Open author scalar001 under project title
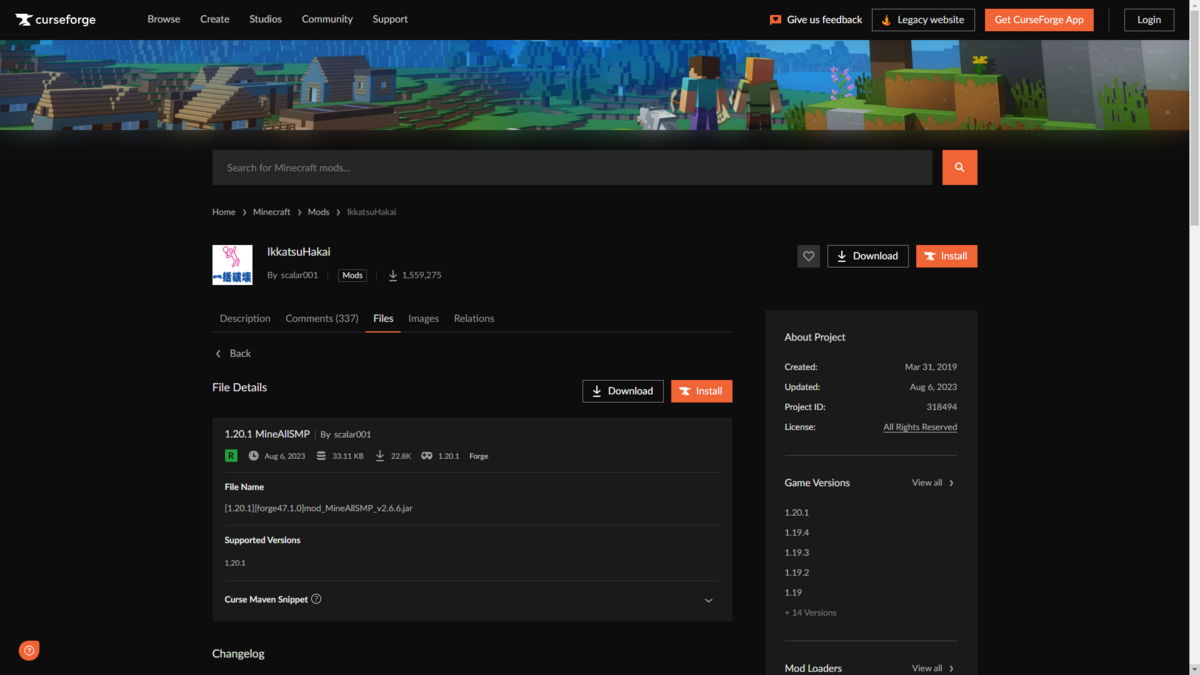This screenshot has height=675, width=1200. click(x=299, y=275)
